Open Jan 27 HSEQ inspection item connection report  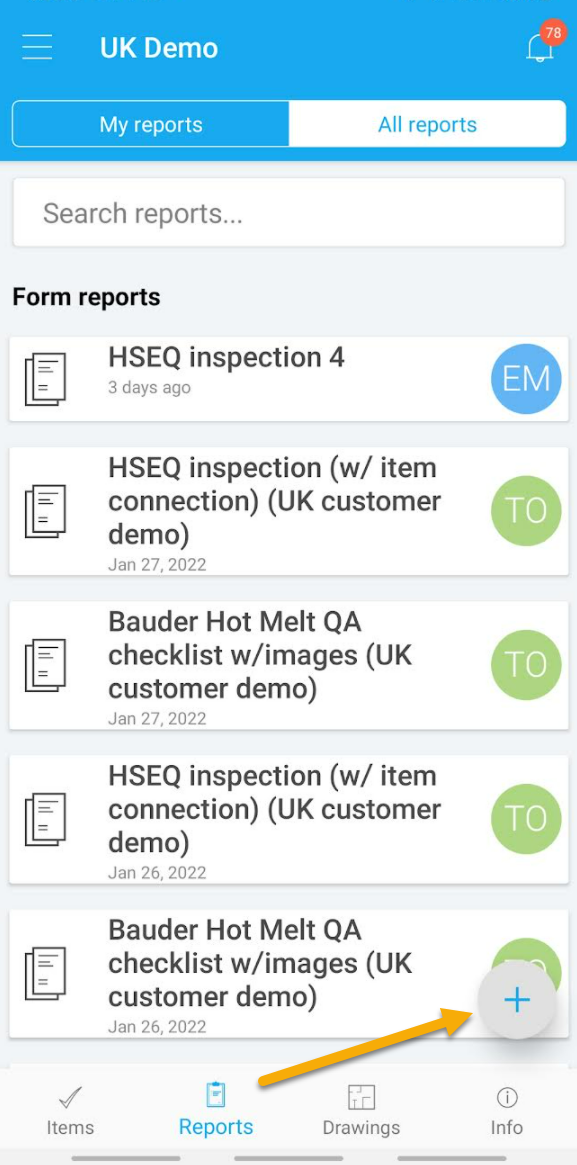tap(289, 510)
